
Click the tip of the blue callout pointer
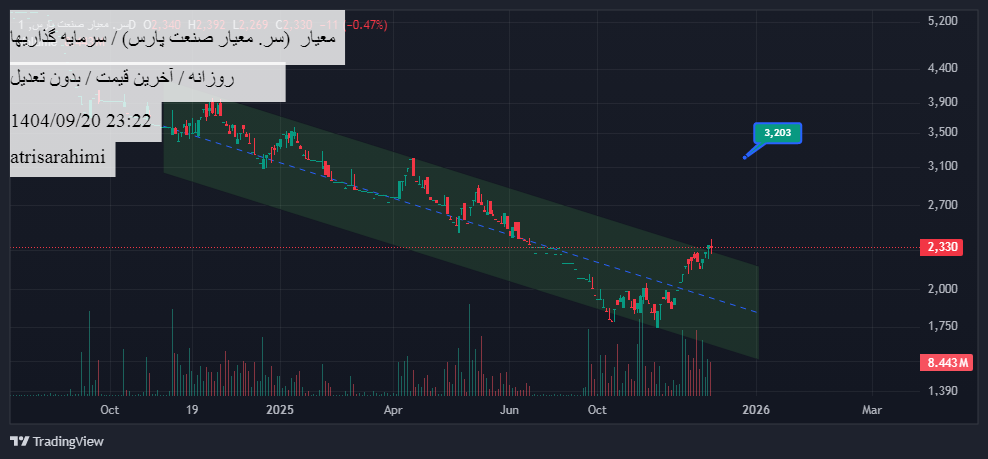744,157
